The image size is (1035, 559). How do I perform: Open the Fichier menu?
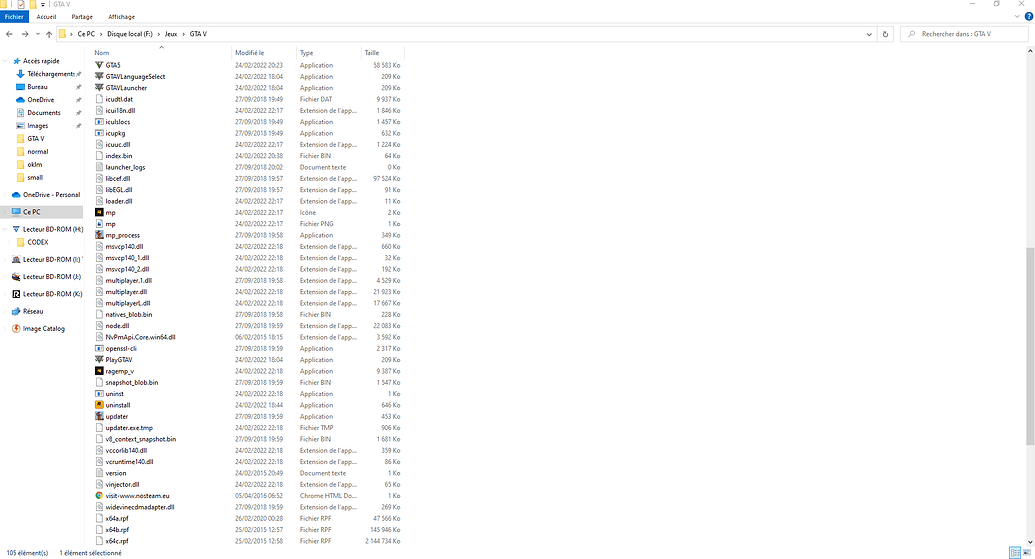tap(14, 16)
